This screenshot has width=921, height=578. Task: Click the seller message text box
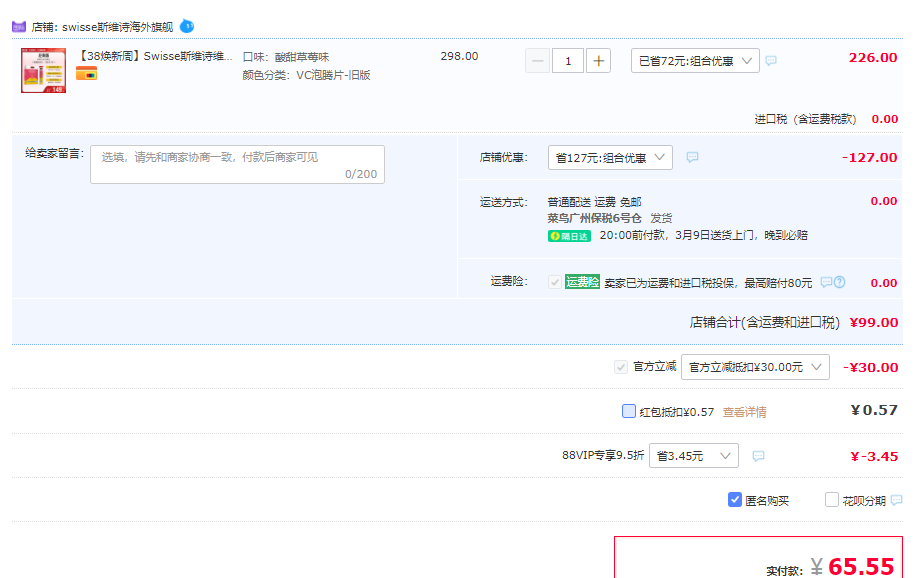(x=237, y=164)
